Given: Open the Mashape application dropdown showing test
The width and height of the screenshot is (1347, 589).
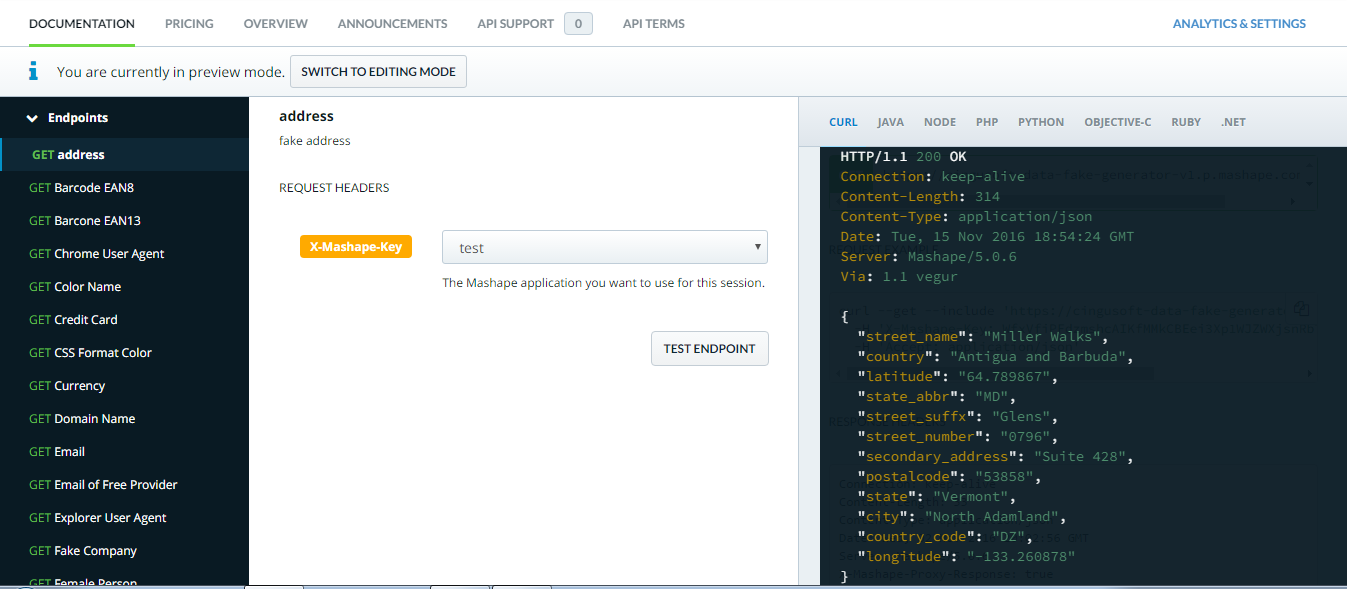Looking at the screenshot, I should 604,246.
